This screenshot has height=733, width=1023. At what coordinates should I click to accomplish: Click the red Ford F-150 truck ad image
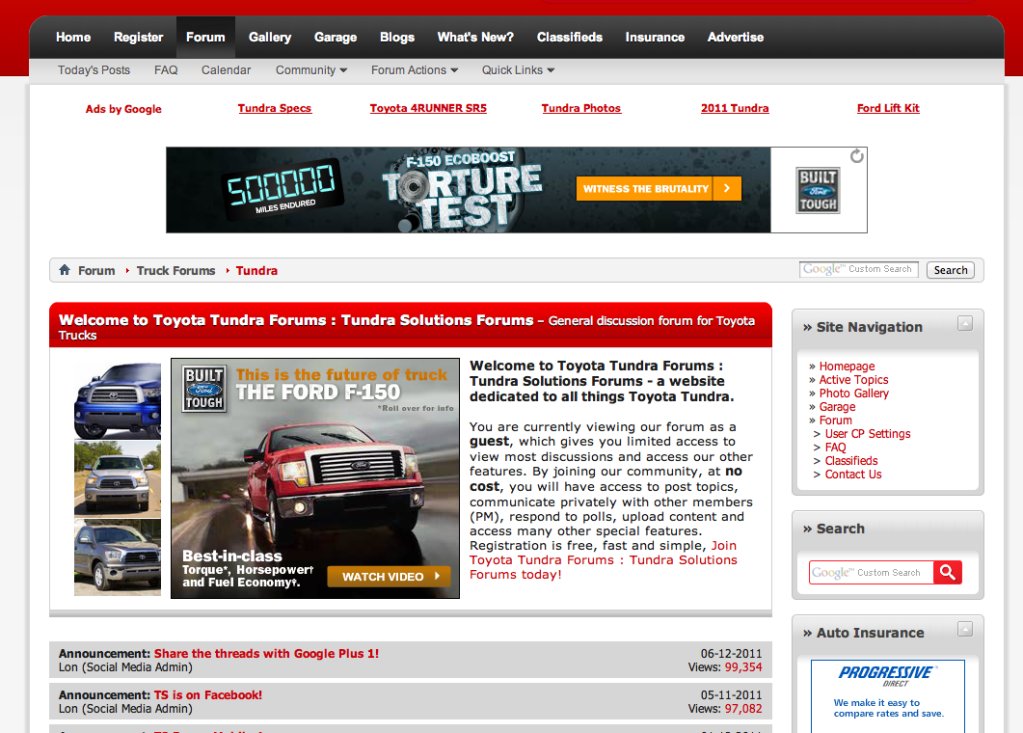(x=315, y=478)
